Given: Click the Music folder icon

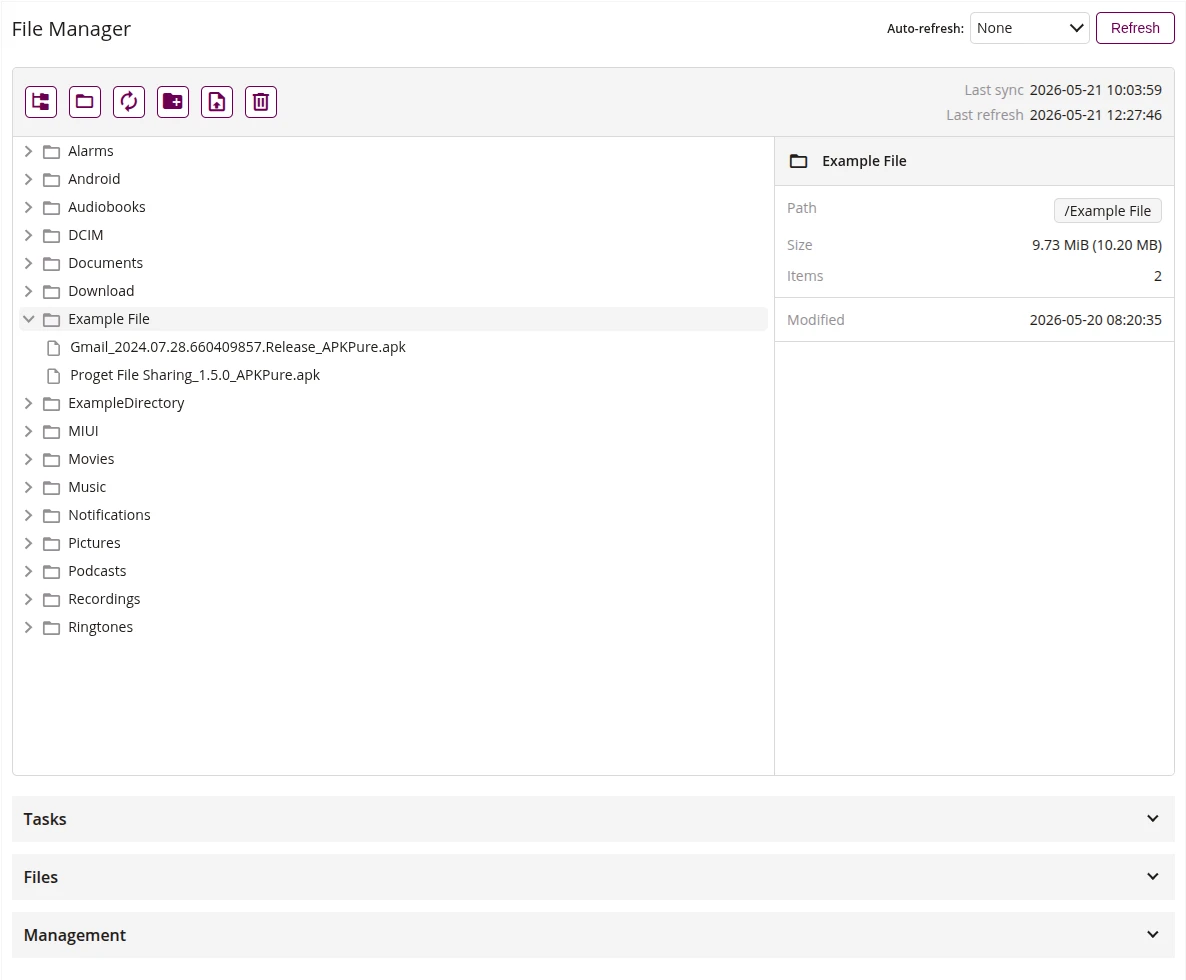Looking at the screenshot, I should point(51,488).
